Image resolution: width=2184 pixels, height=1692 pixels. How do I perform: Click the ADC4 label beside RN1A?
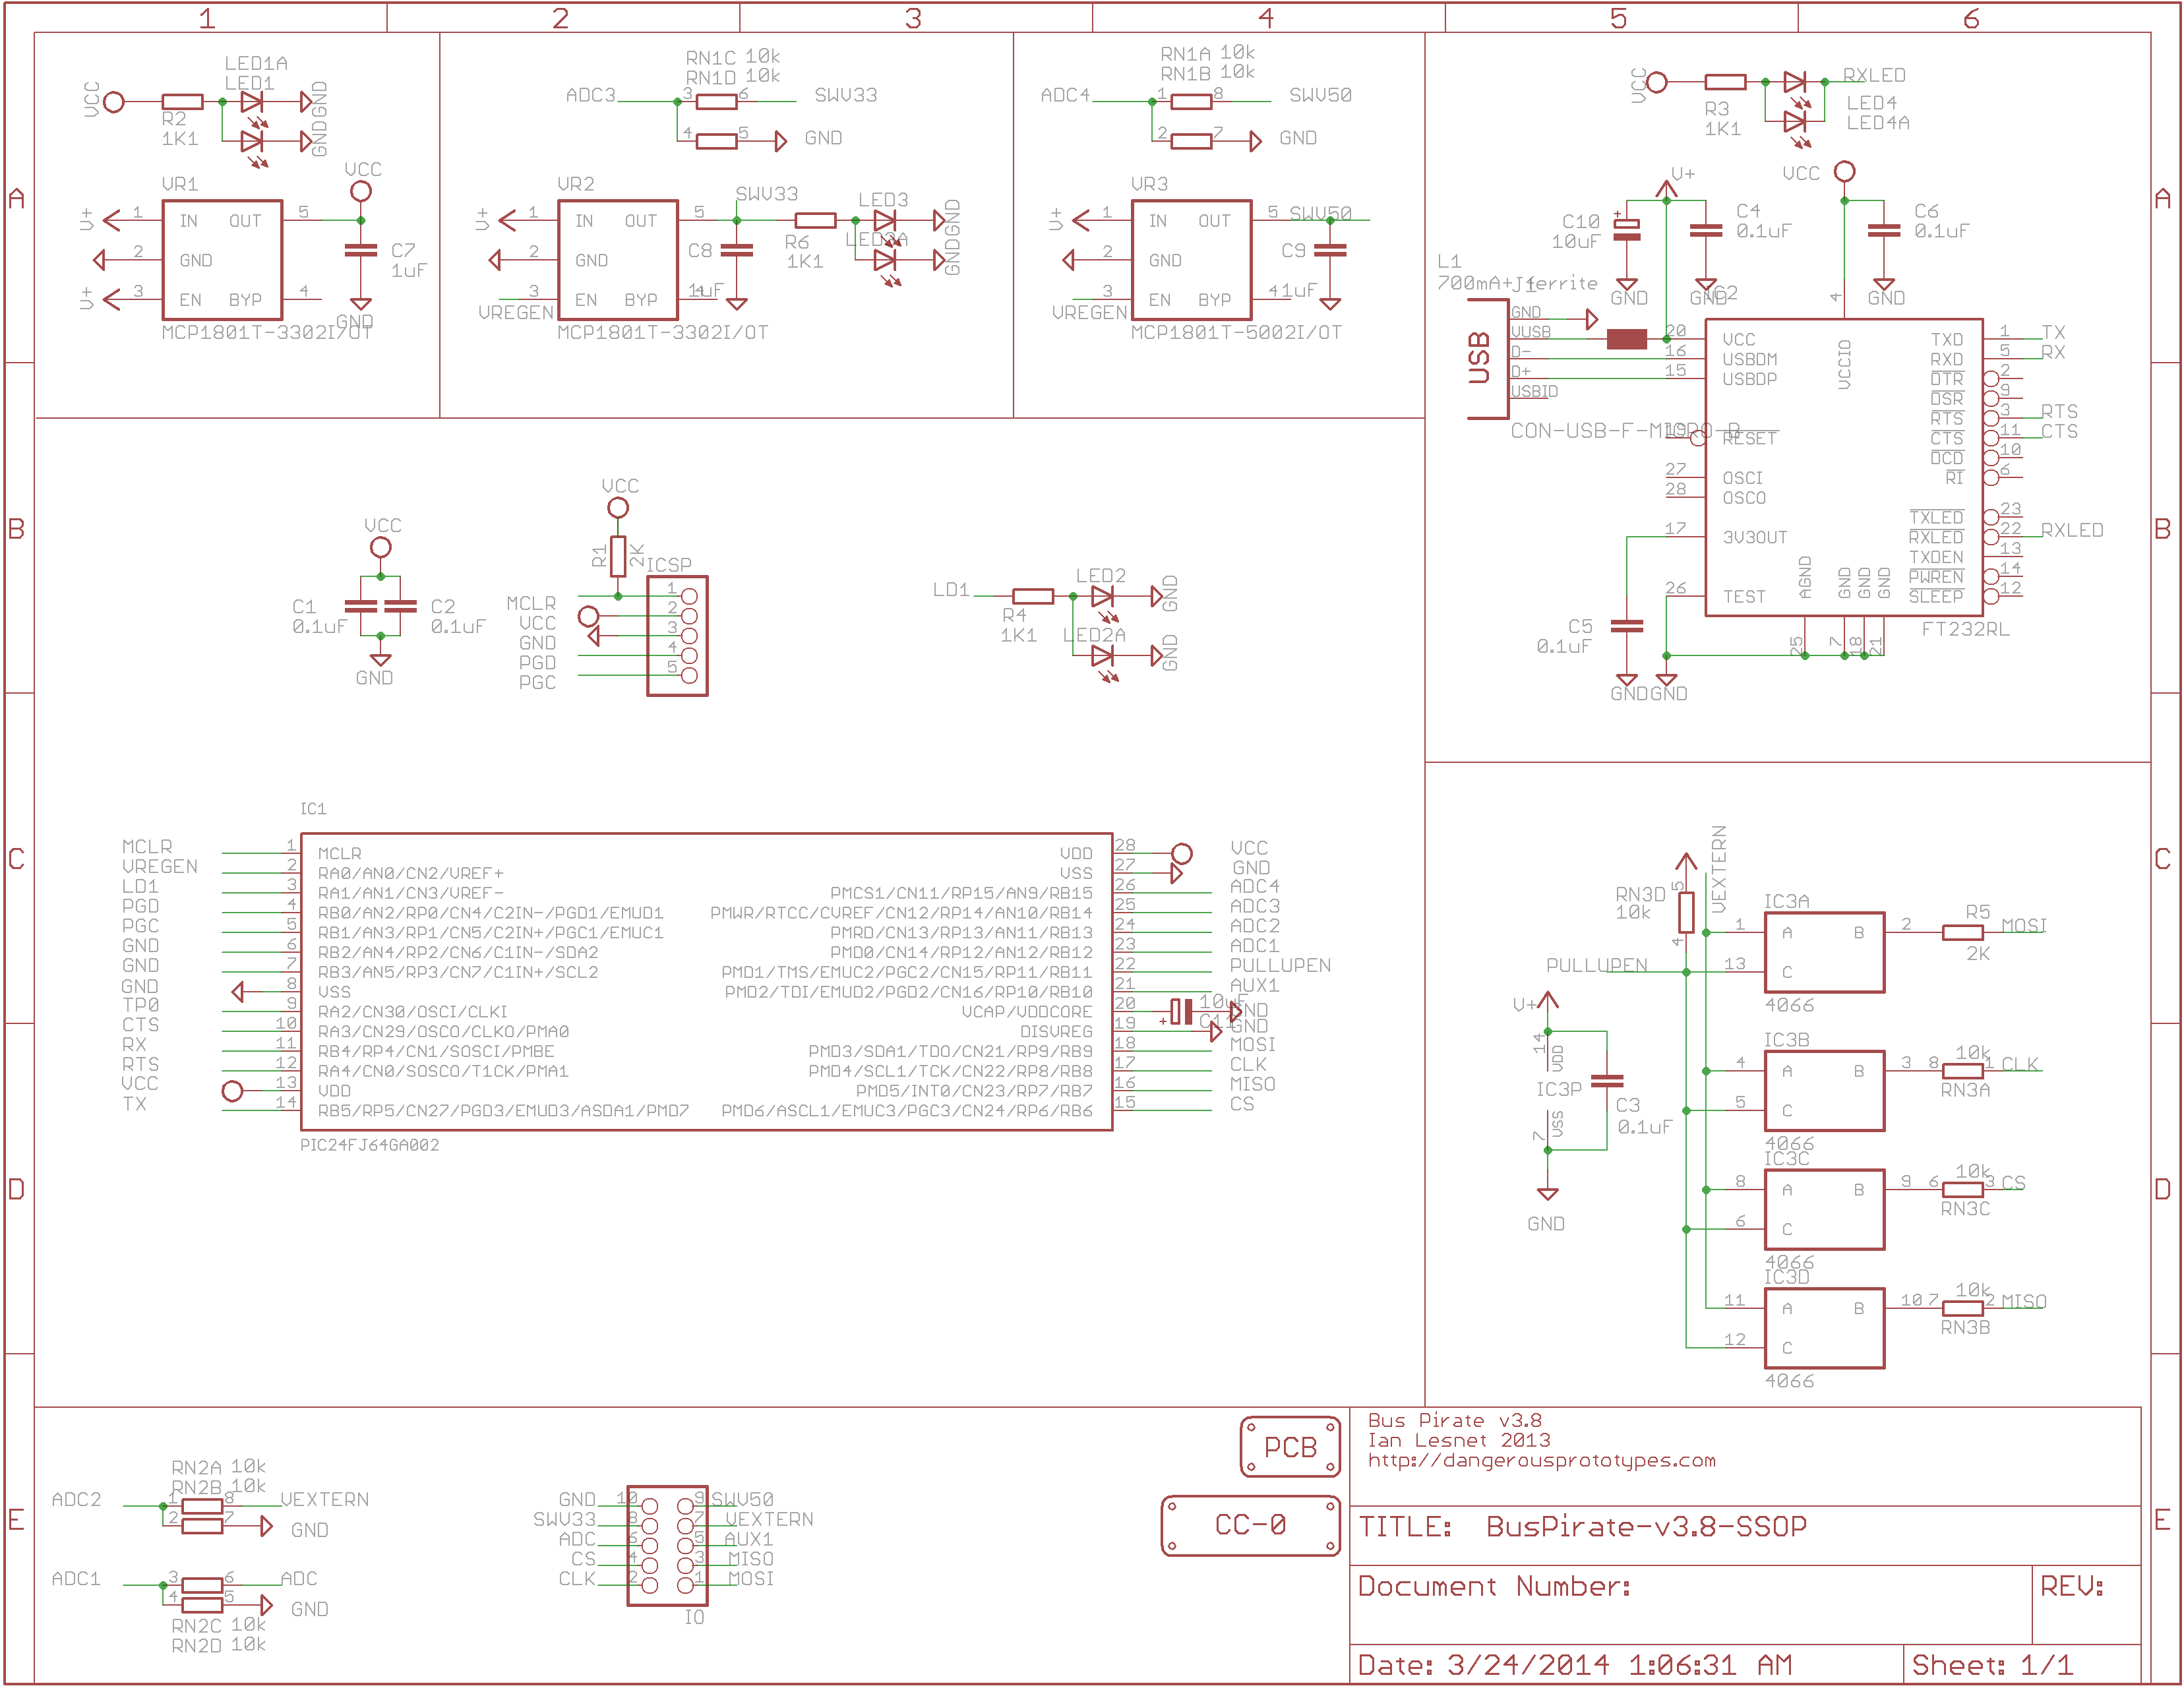1065,95
